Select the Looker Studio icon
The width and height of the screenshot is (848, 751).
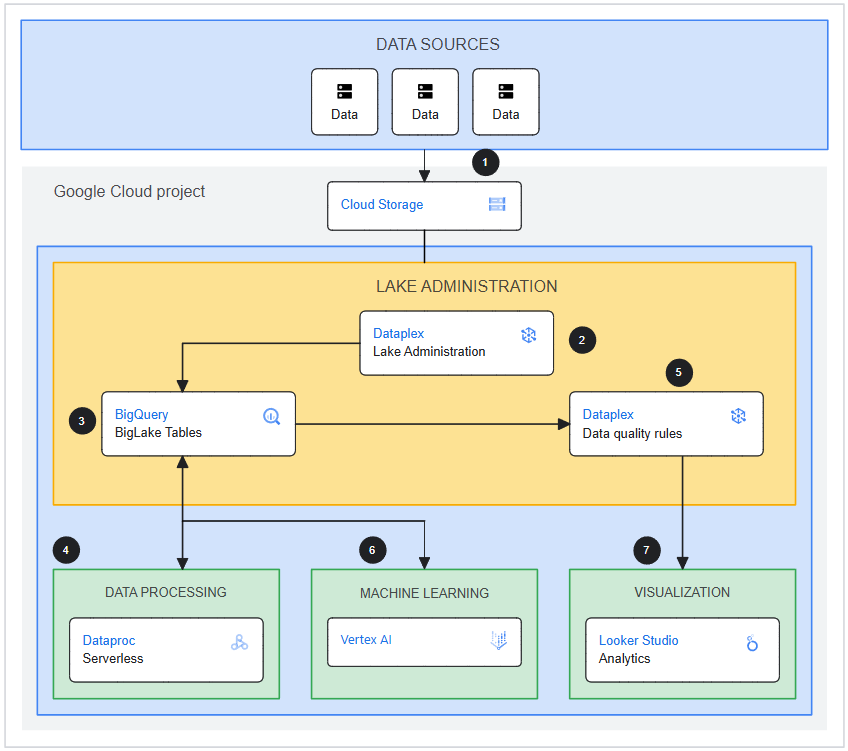pos(752,643)
